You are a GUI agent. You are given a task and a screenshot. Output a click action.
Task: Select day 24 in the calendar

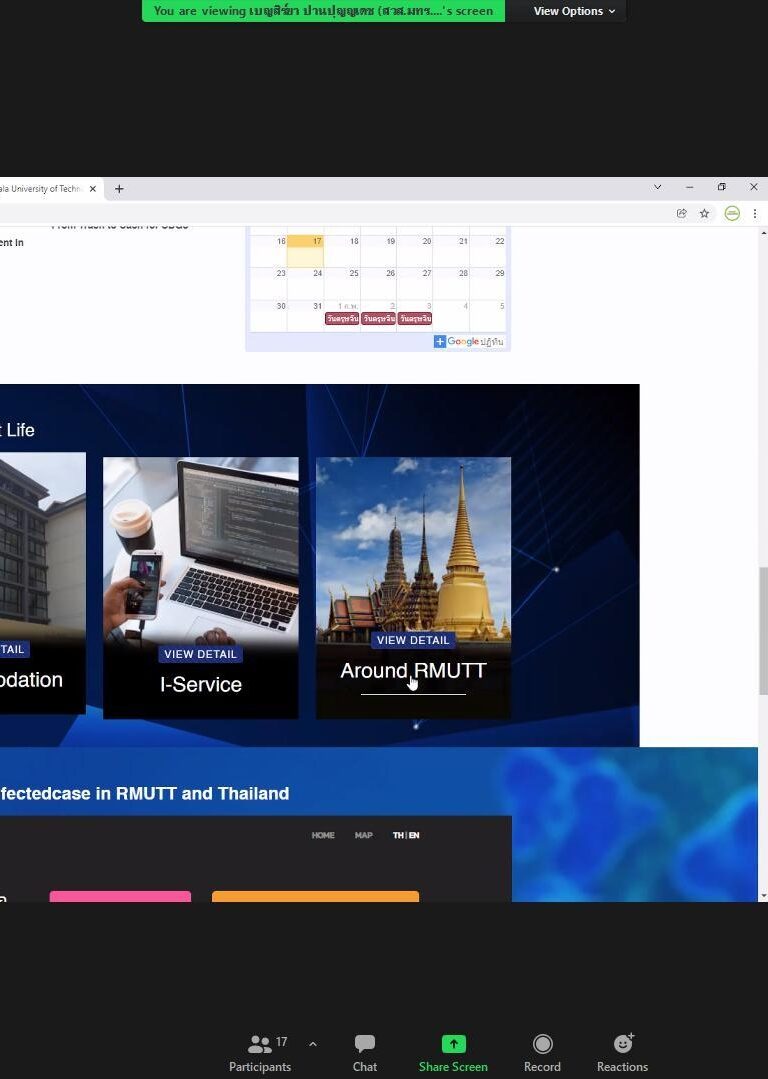click(x=305, y=283)
